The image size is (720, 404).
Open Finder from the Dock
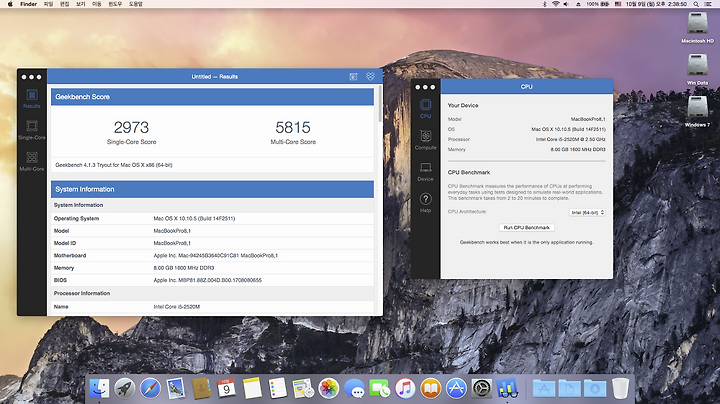(99, 388)
